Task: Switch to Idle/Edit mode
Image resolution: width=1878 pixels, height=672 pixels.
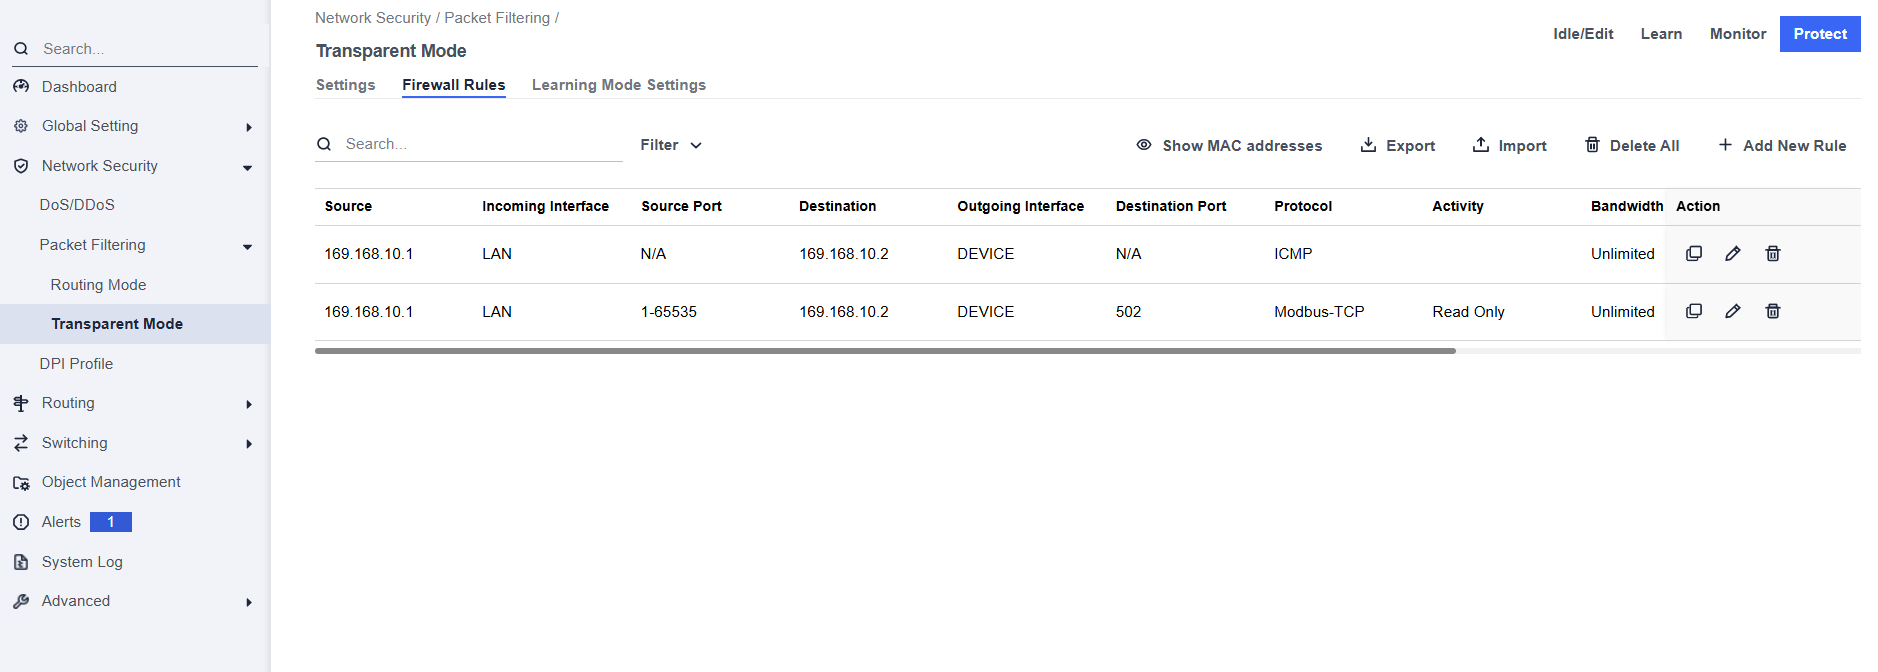Action: coord(1583,34)
